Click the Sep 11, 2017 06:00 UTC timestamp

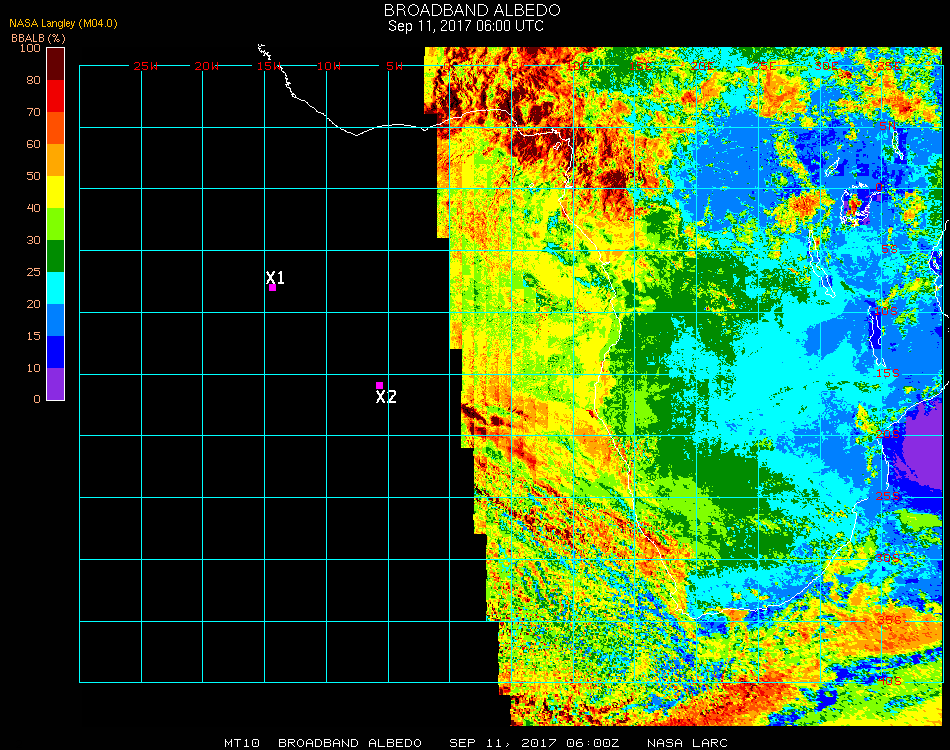[x=466, y=26]
